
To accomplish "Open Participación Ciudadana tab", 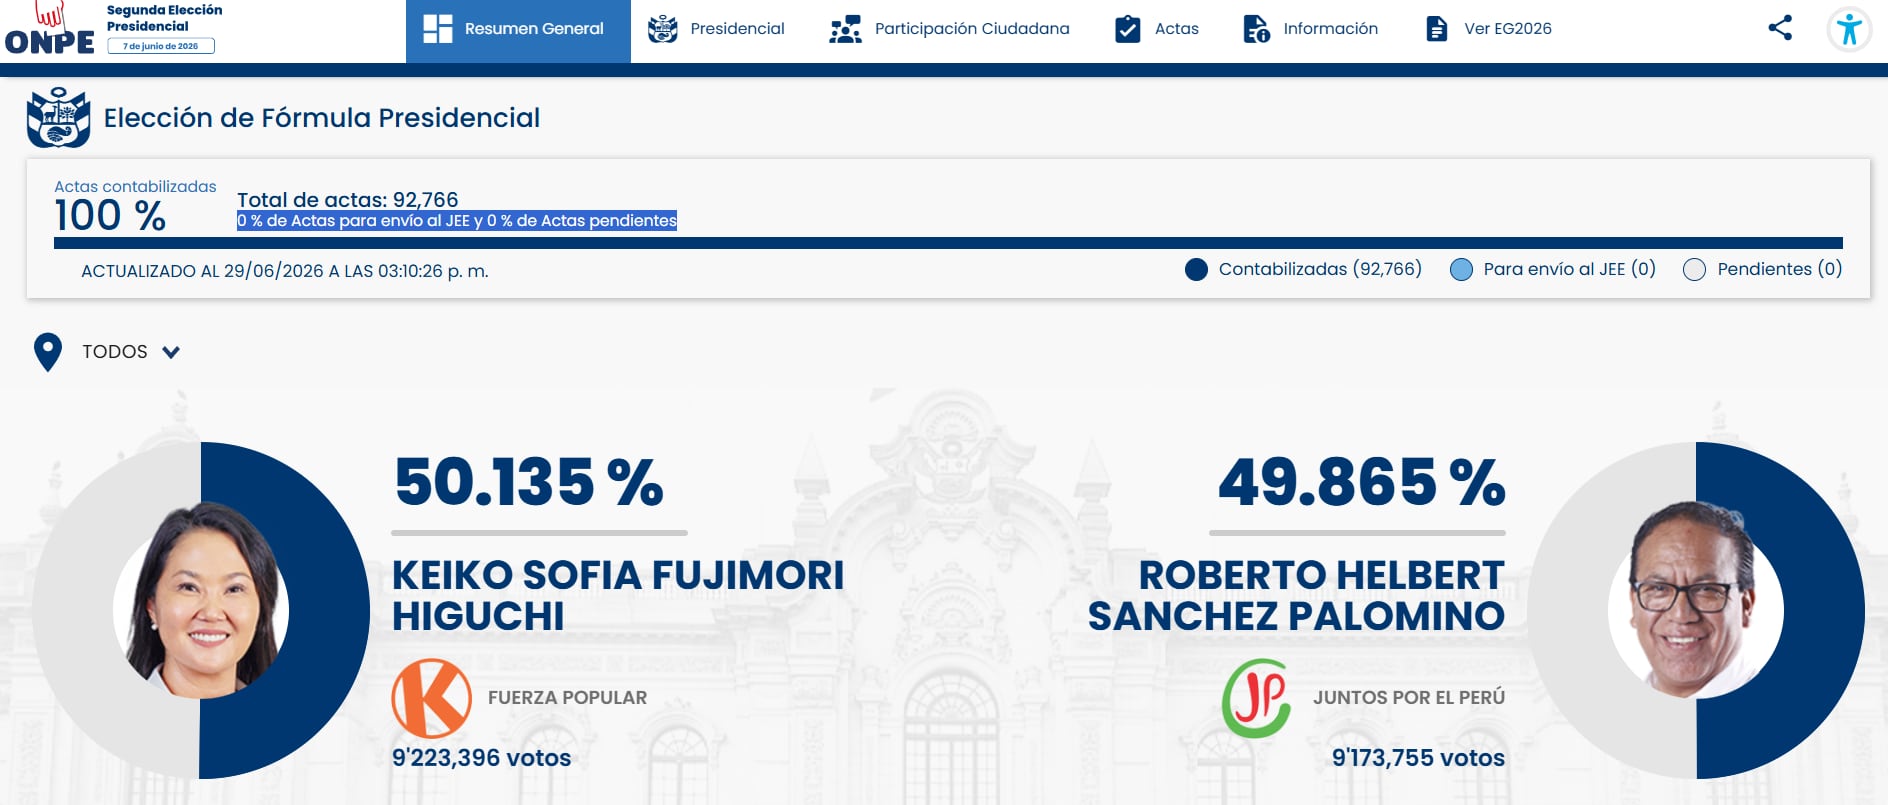I will (949, 29).
